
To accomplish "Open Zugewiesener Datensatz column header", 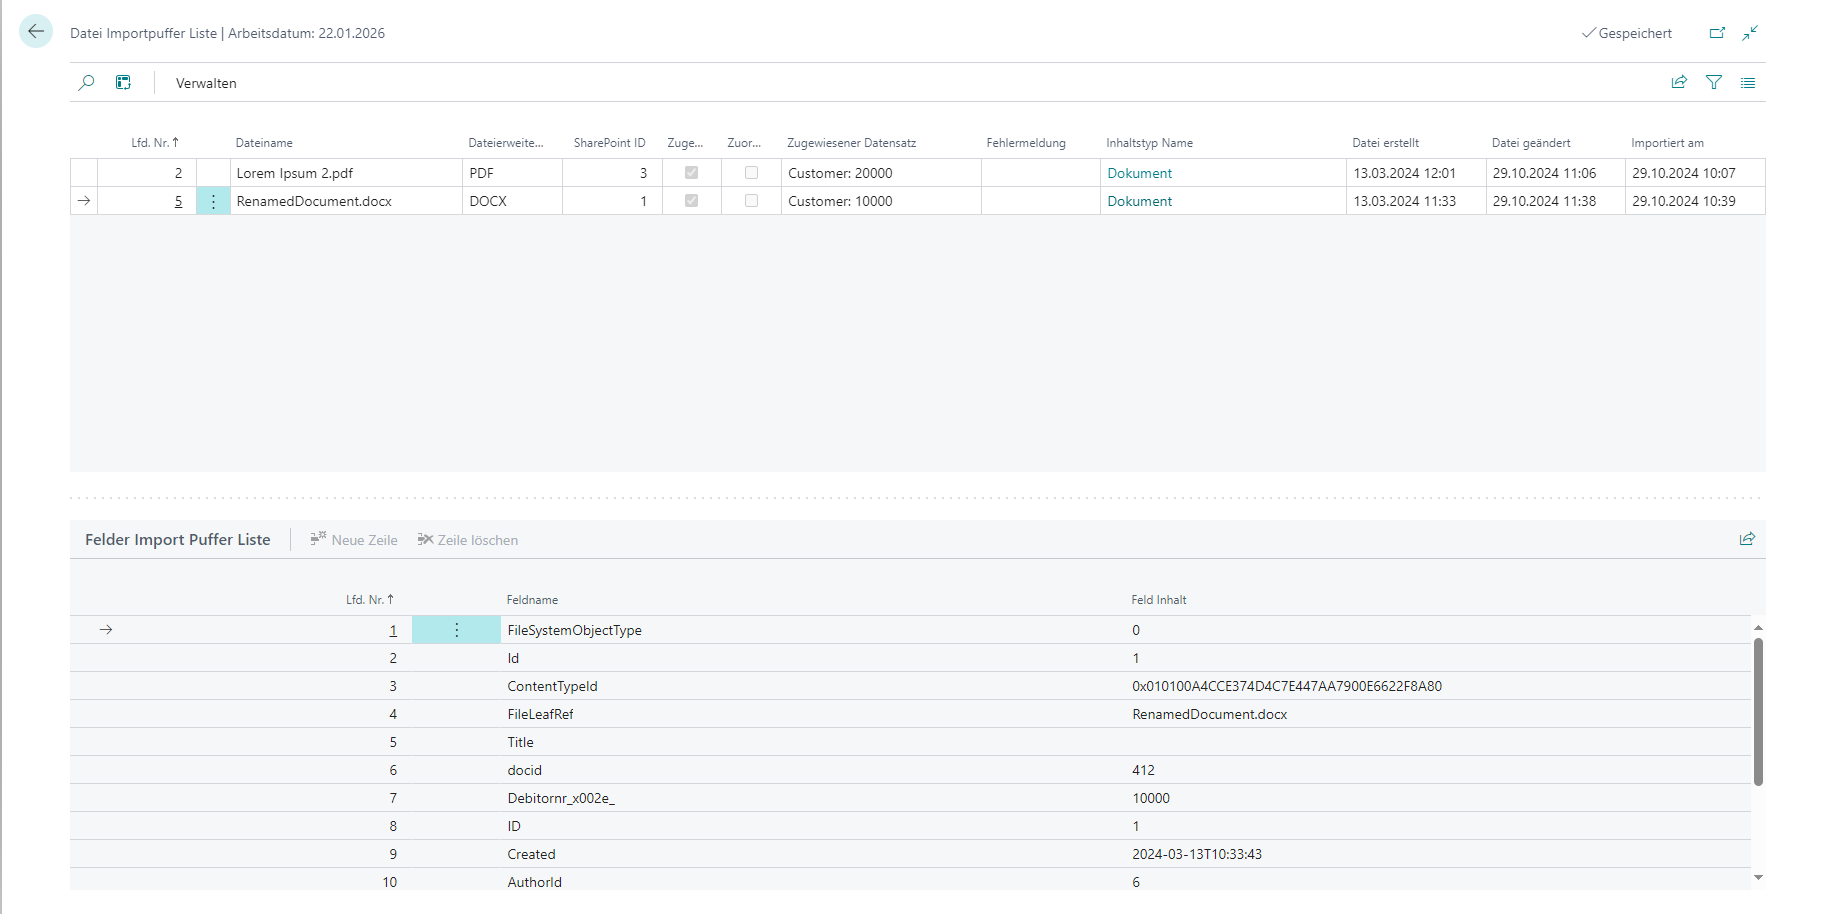I will click(x=851, y=143).
